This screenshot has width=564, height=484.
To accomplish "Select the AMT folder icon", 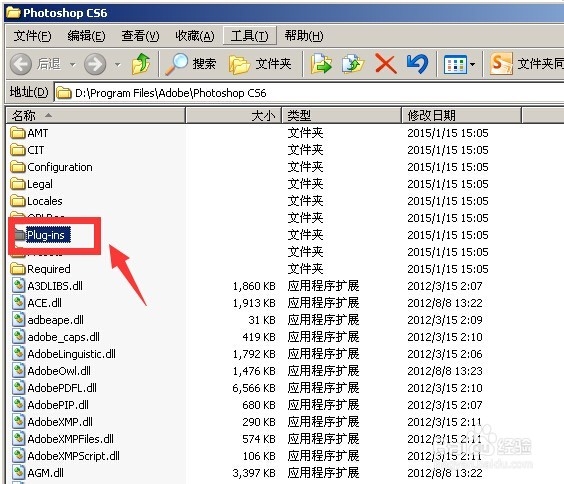I will [x=18, y=133].
